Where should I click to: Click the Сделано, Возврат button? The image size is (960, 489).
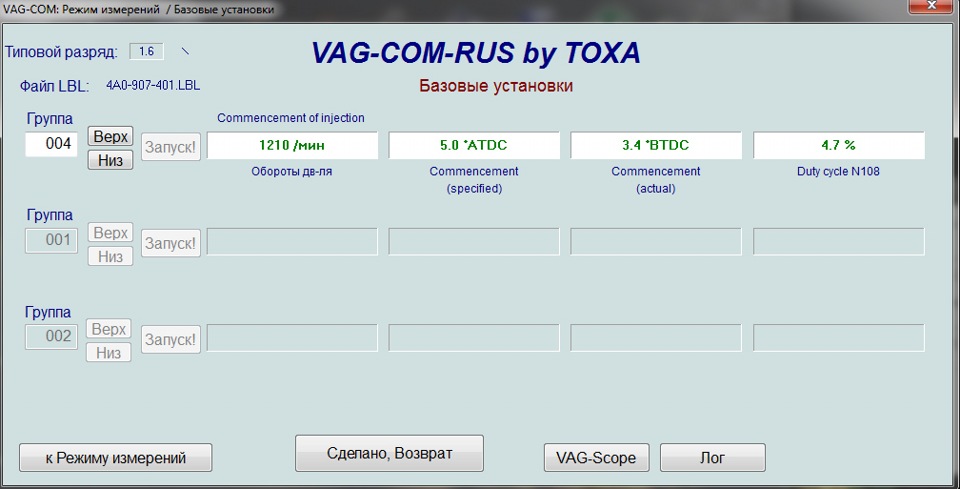pyautogui.click(x=389, y=454)
